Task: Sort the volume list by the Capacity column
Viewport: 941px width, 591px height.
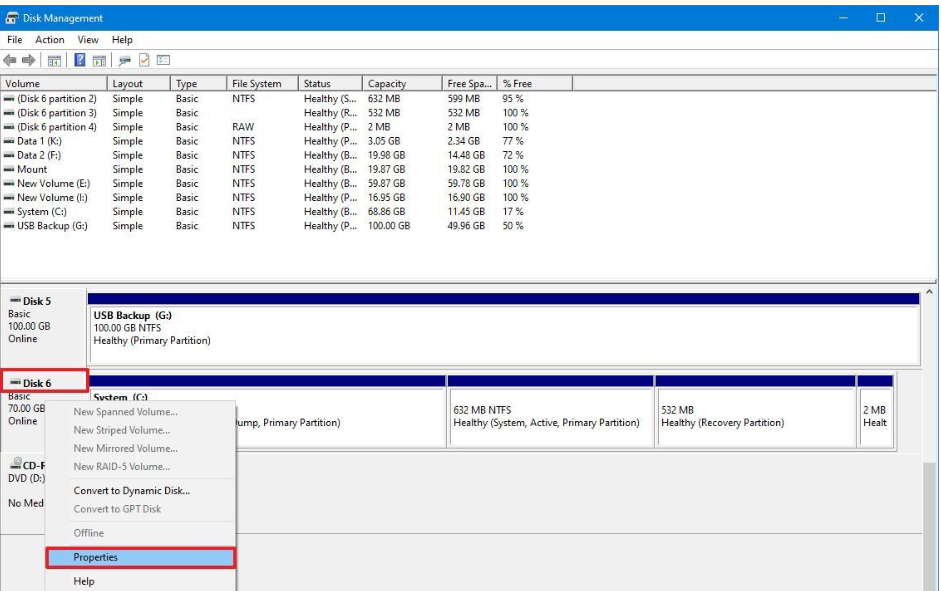Action: pyautogui.click(x=387, y=84)
